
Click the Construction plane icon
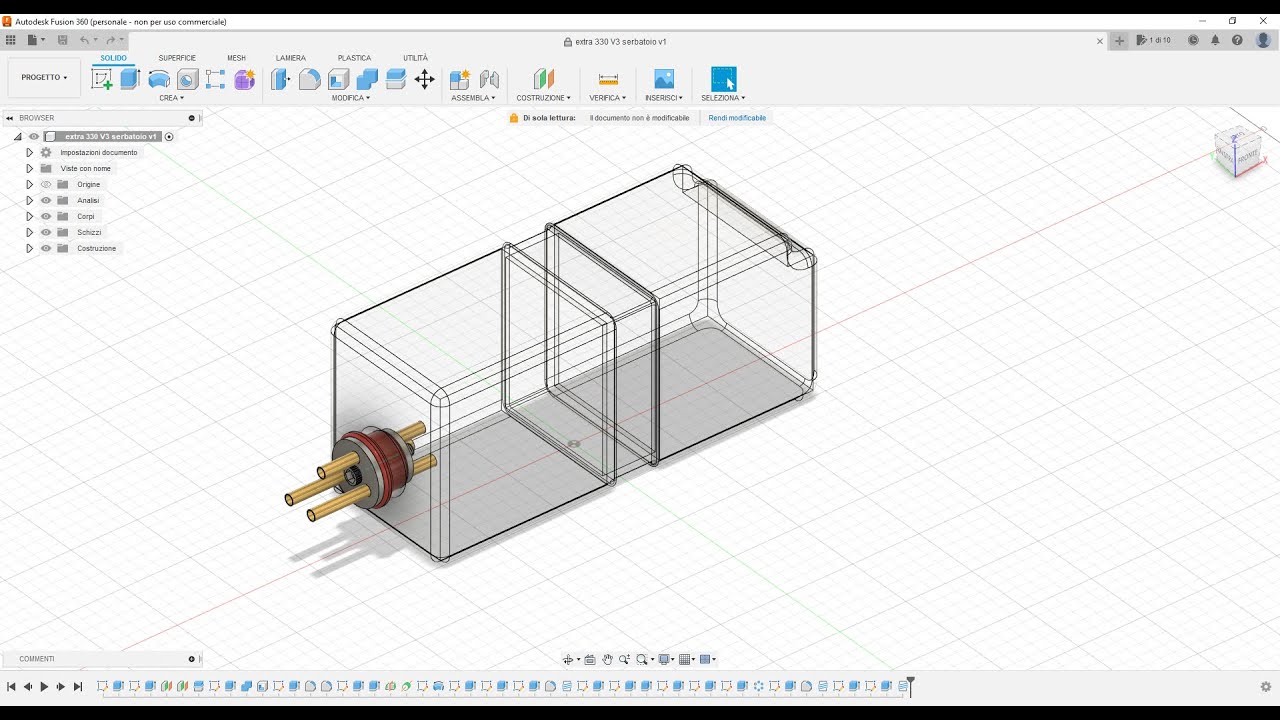(x=543, y=79)
